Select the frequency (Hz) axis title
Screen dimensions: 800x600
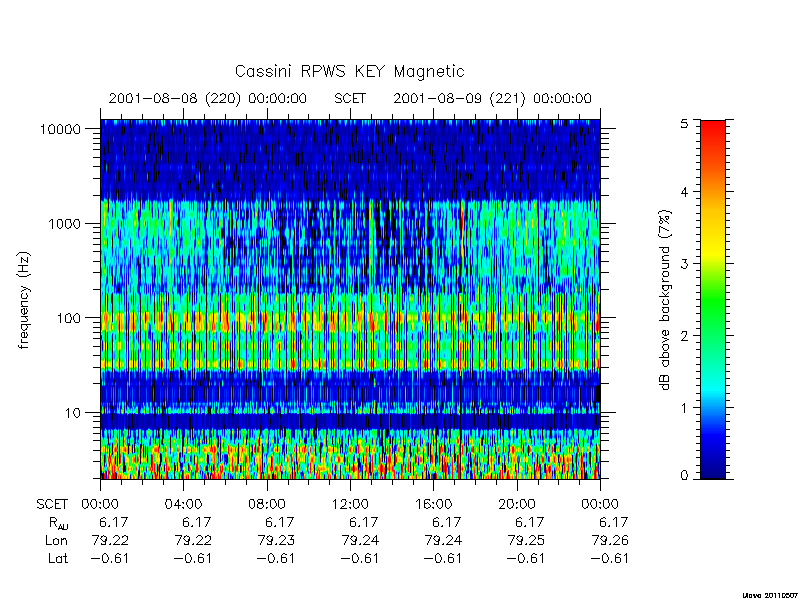24,300
